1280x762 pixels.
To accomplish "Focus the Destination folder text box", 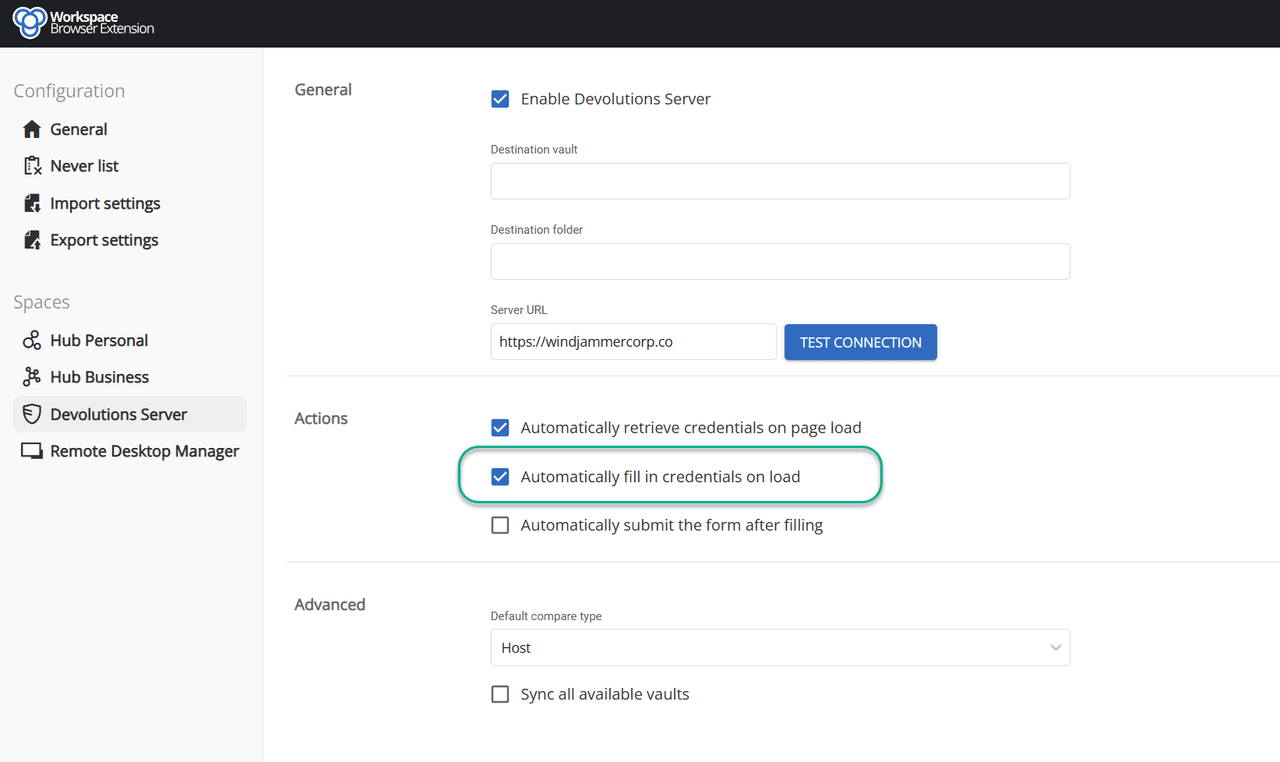I will [x=780, y=262].
